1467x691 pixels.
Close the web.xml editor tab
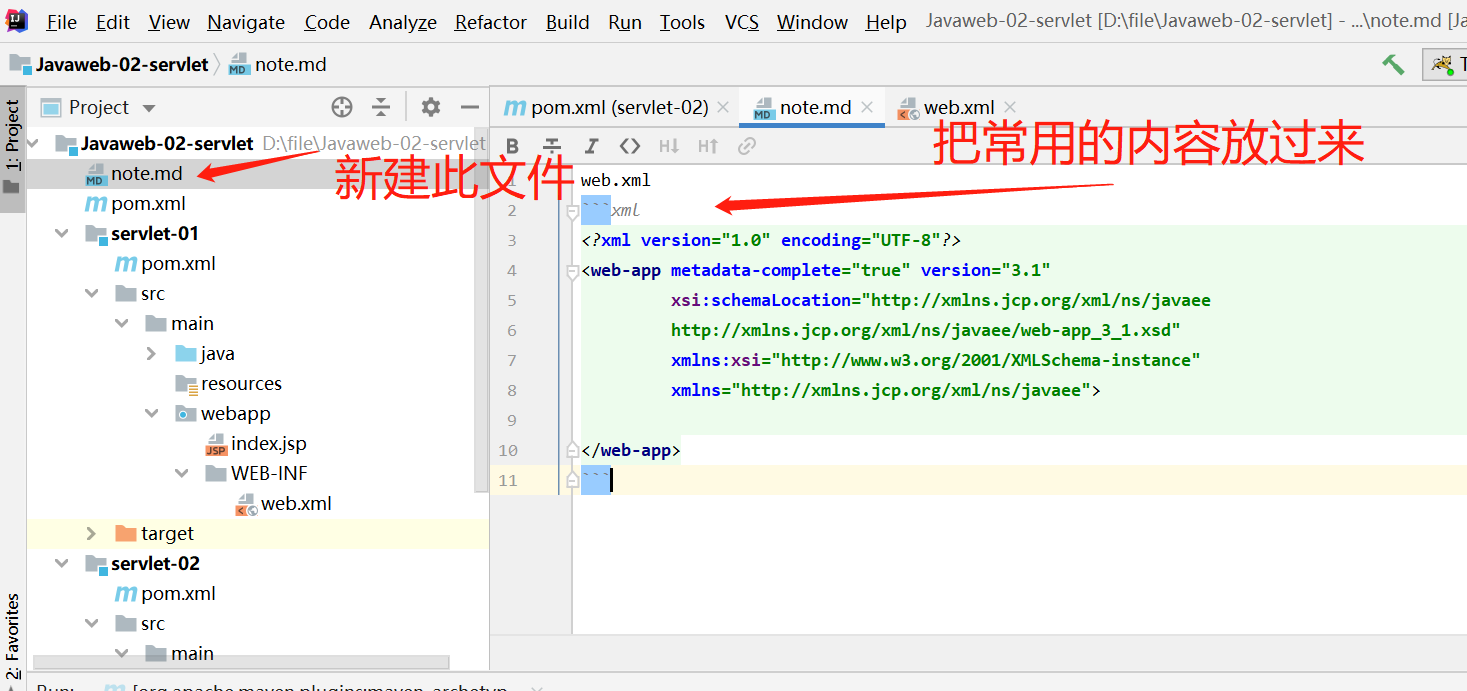[1010, 107]
